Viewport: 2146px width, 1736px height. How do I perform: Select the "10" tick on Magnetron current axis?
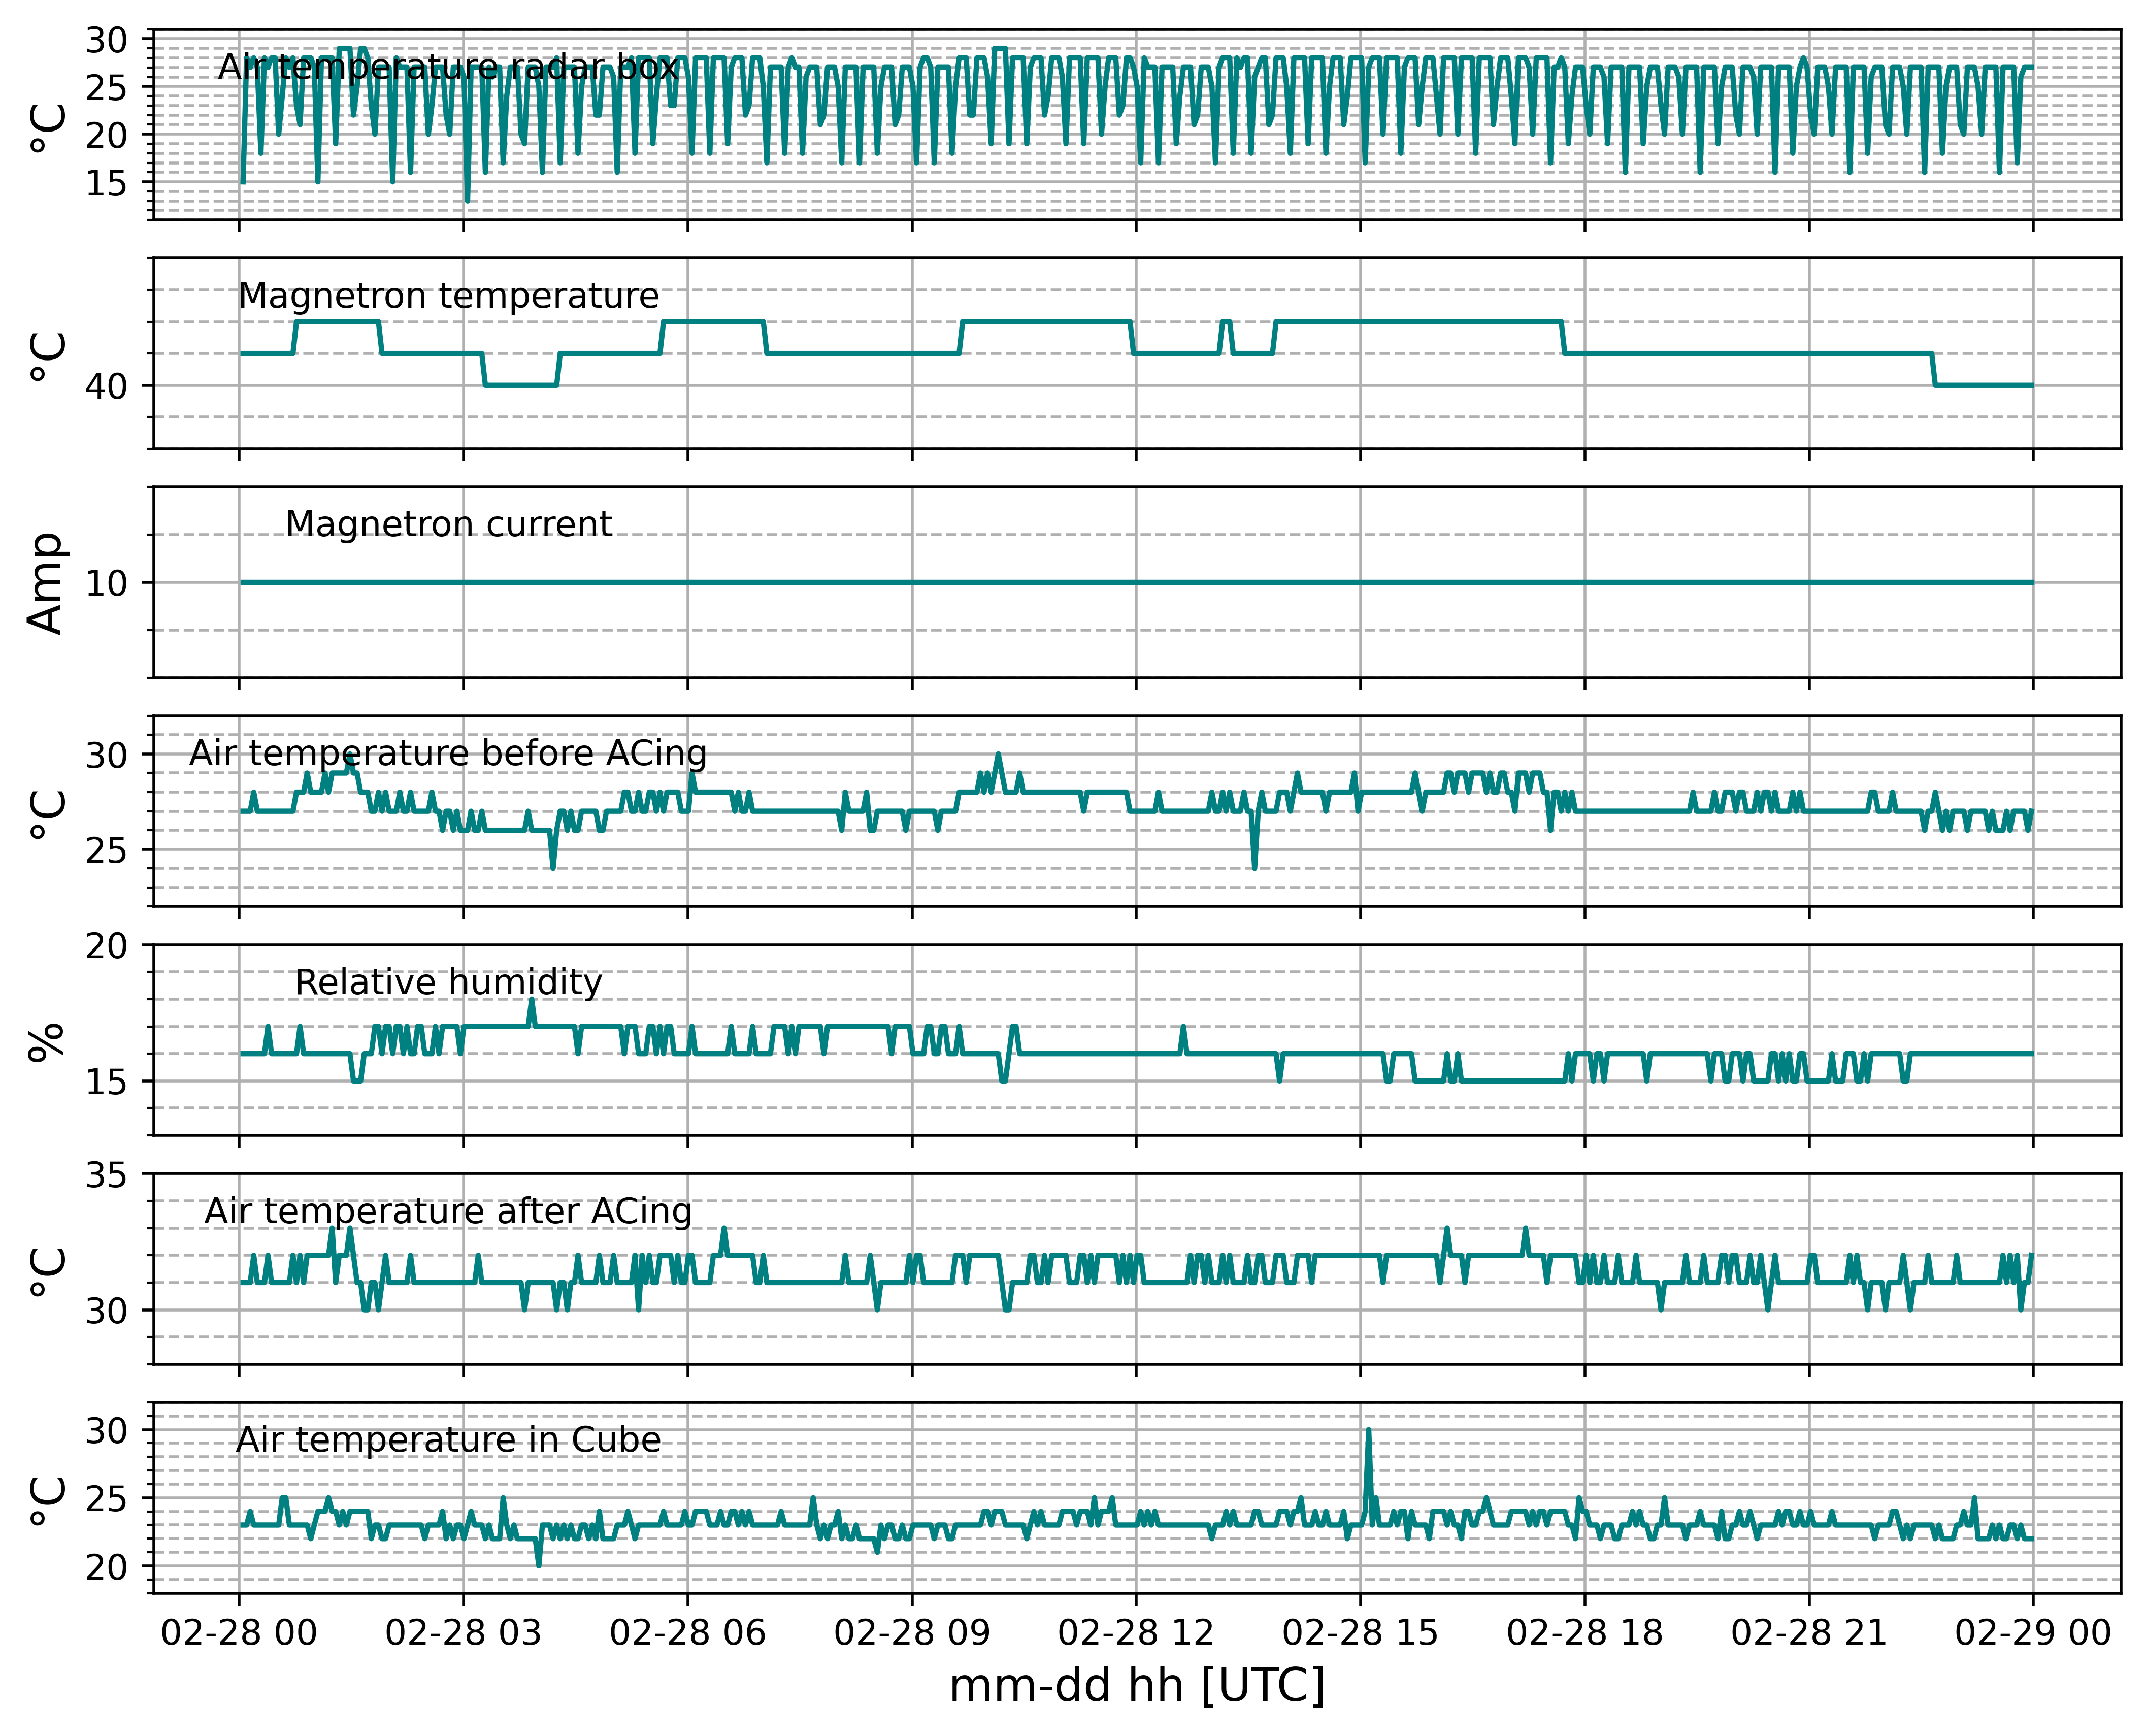(x=106, y=583)
